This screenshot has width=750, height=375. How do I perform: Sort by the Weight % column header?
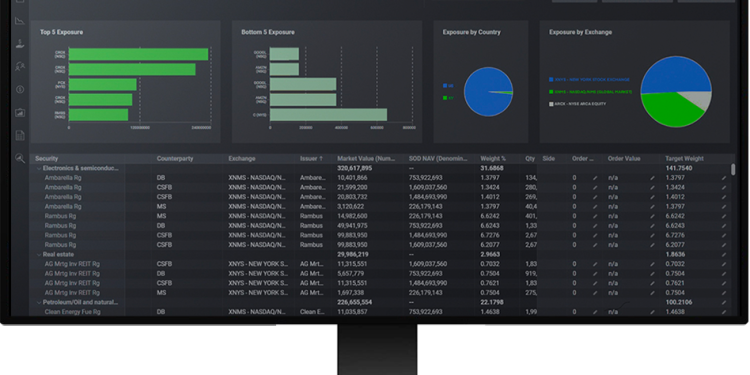click(493, 159)
